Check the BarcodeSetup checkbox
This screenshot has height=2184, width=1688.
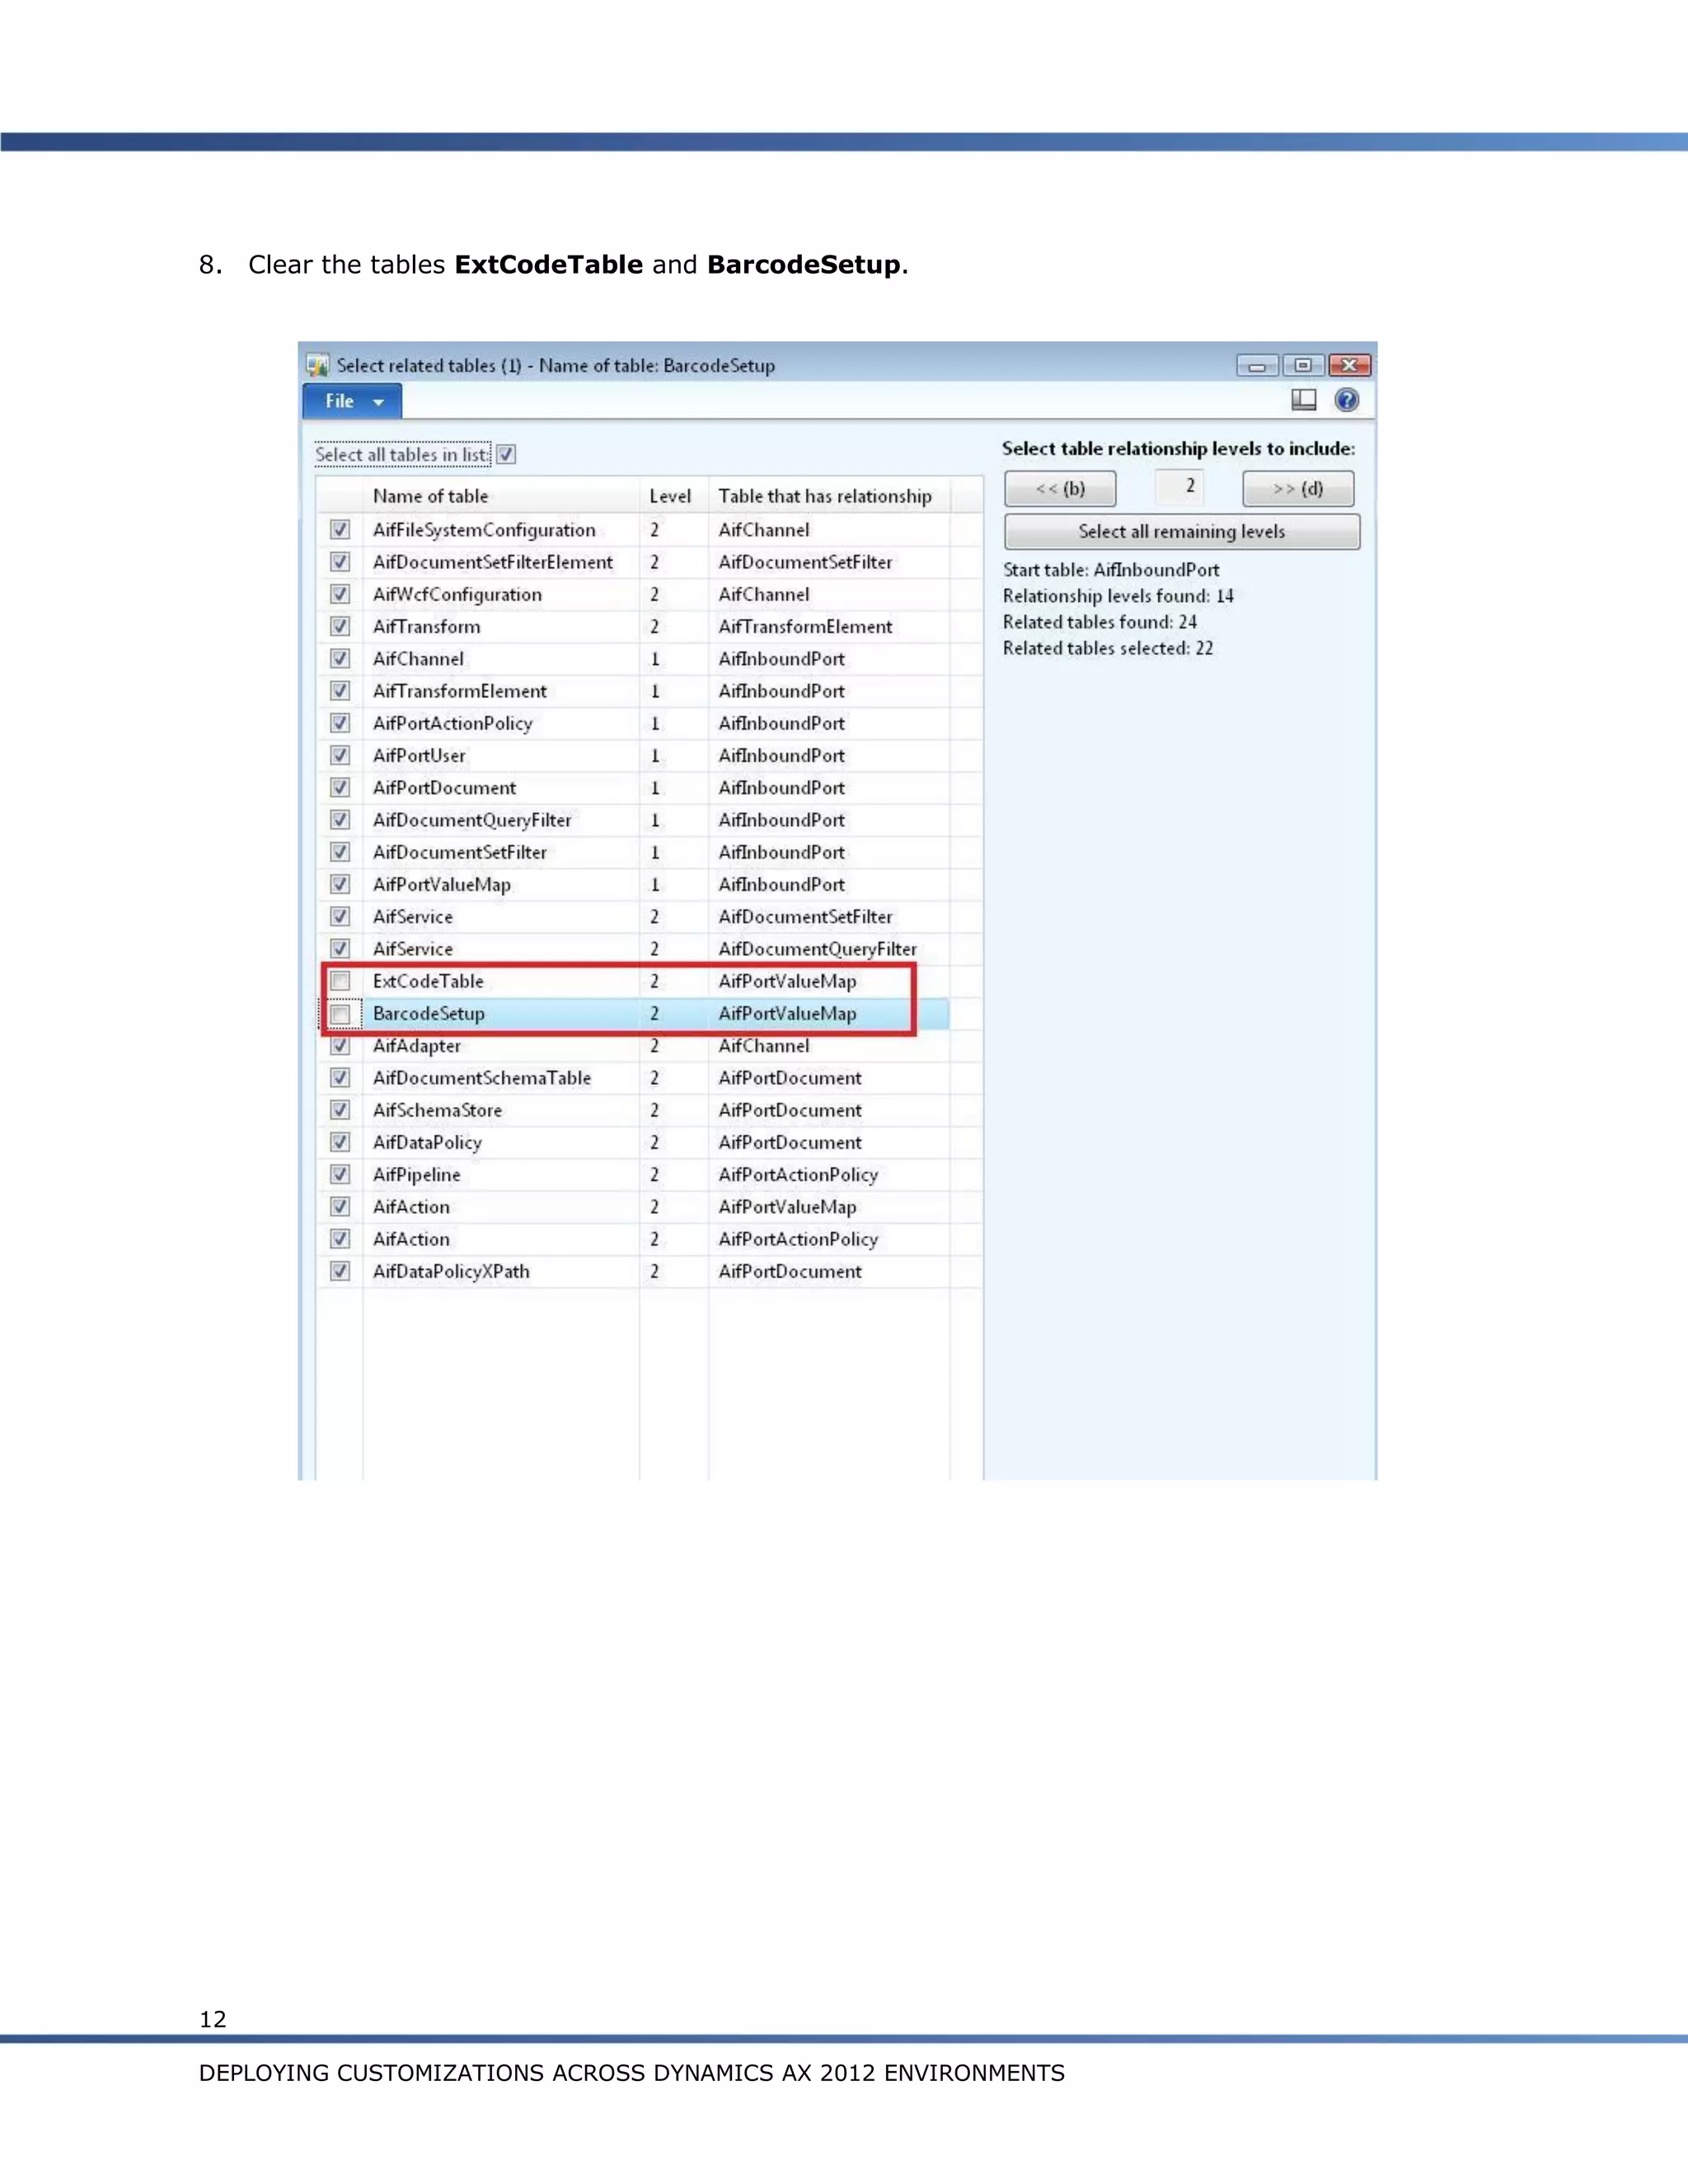click(340, 1014)
